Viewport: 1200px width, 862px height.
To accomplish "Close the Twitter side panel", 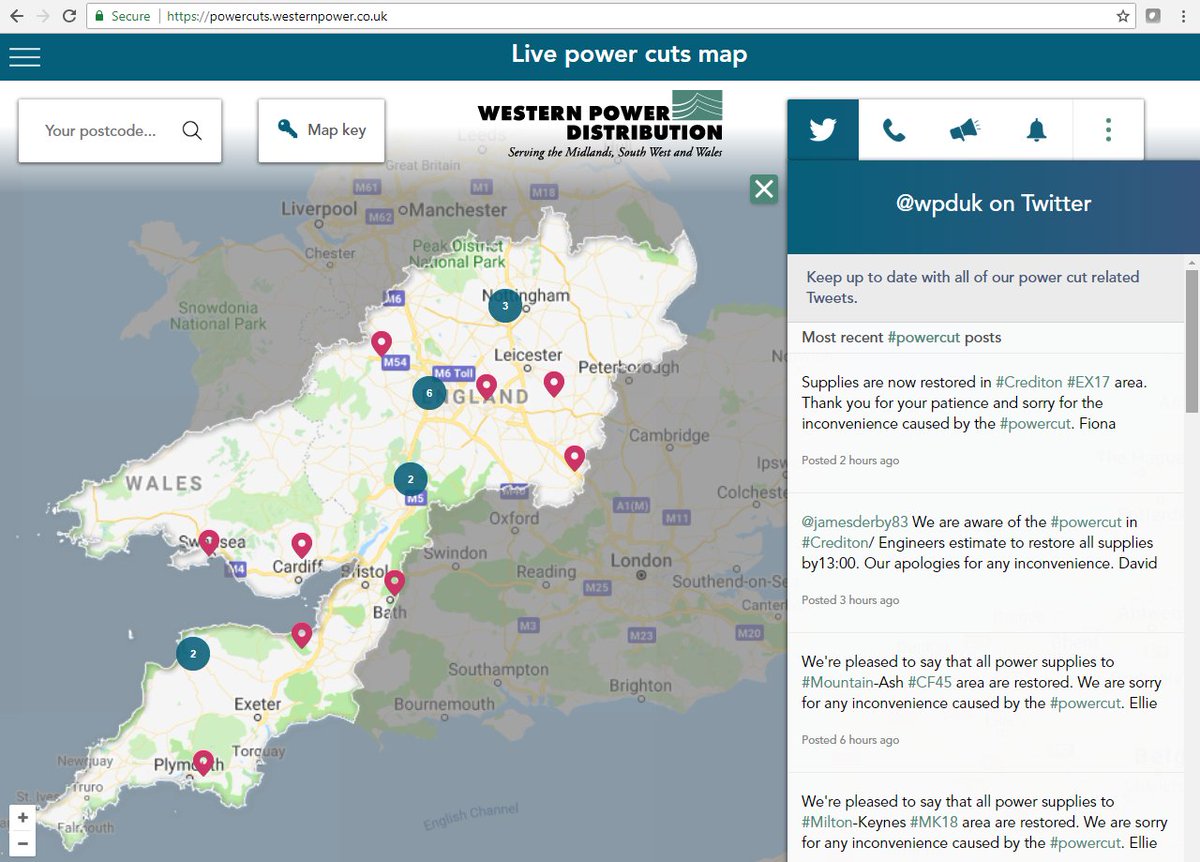I will [764, 188].
